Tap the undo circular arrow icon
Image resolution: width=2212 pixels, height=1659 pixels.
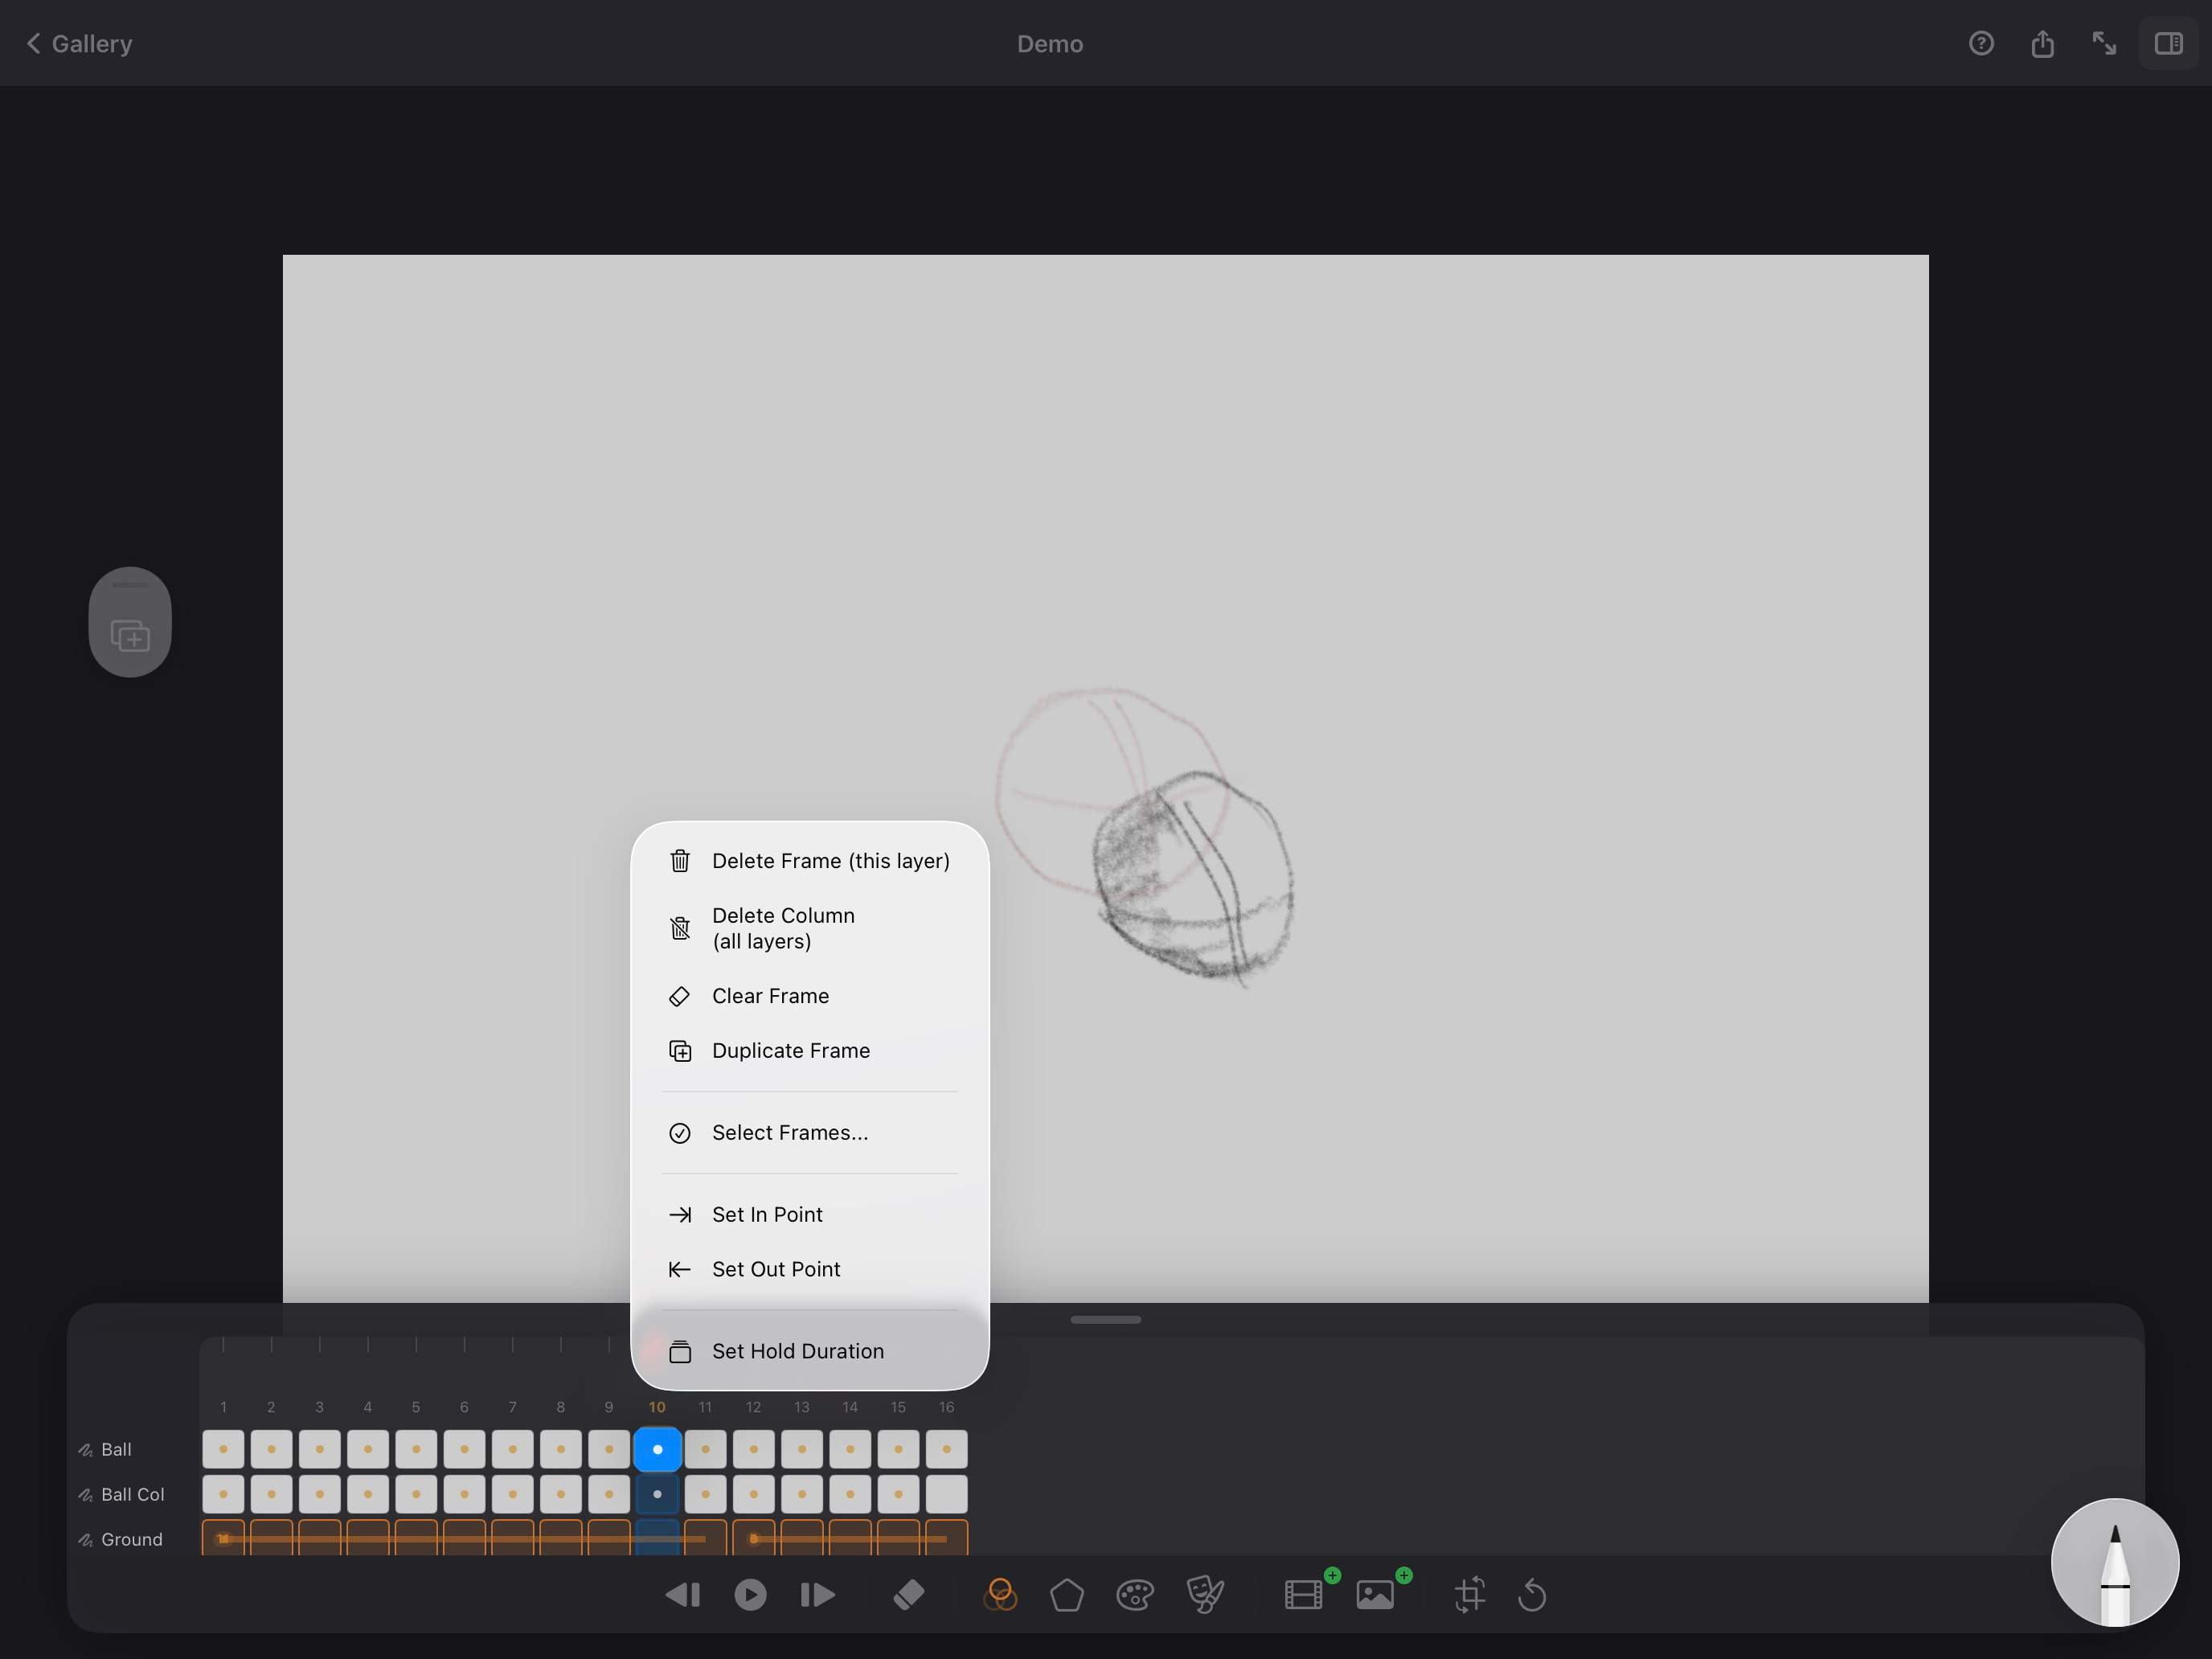pyautogui.click(x=1533, y=1595)
